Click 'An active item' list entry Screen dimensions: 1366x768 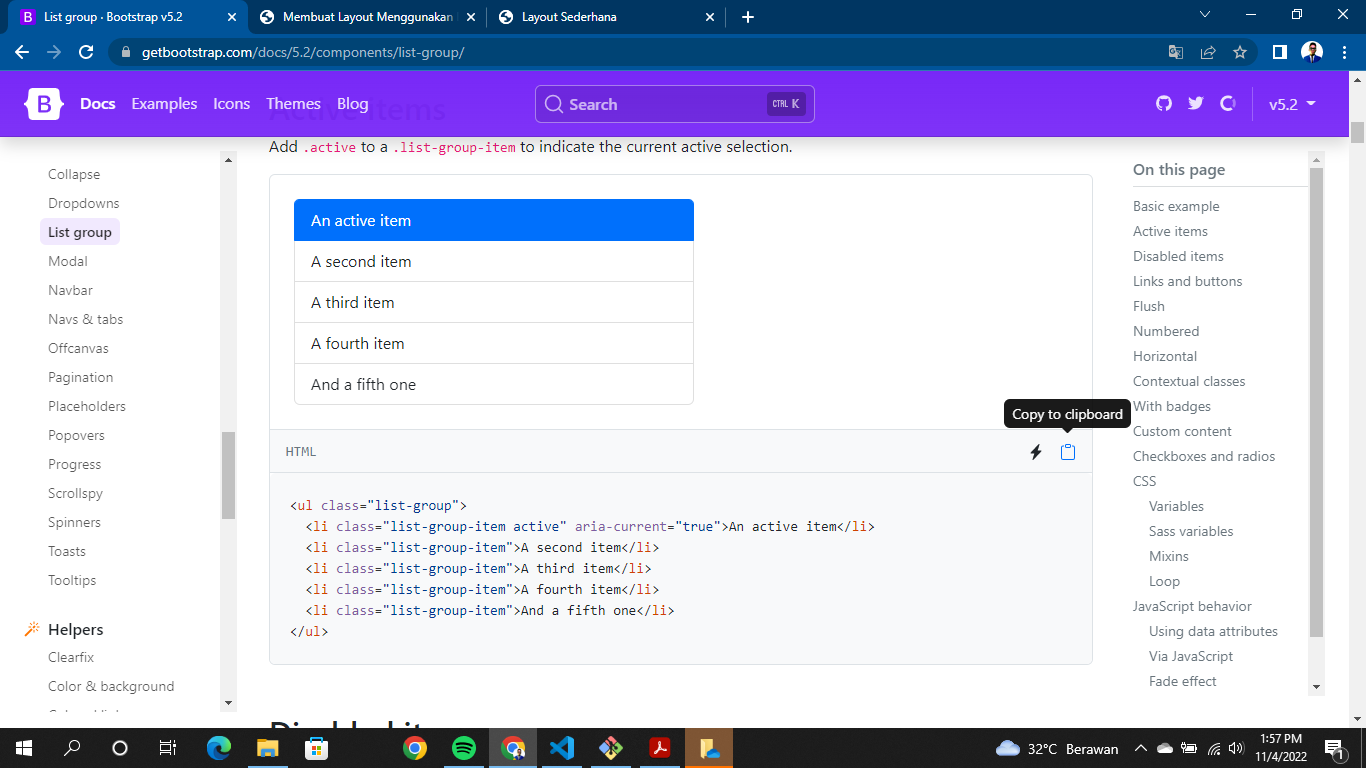point(494,220)
